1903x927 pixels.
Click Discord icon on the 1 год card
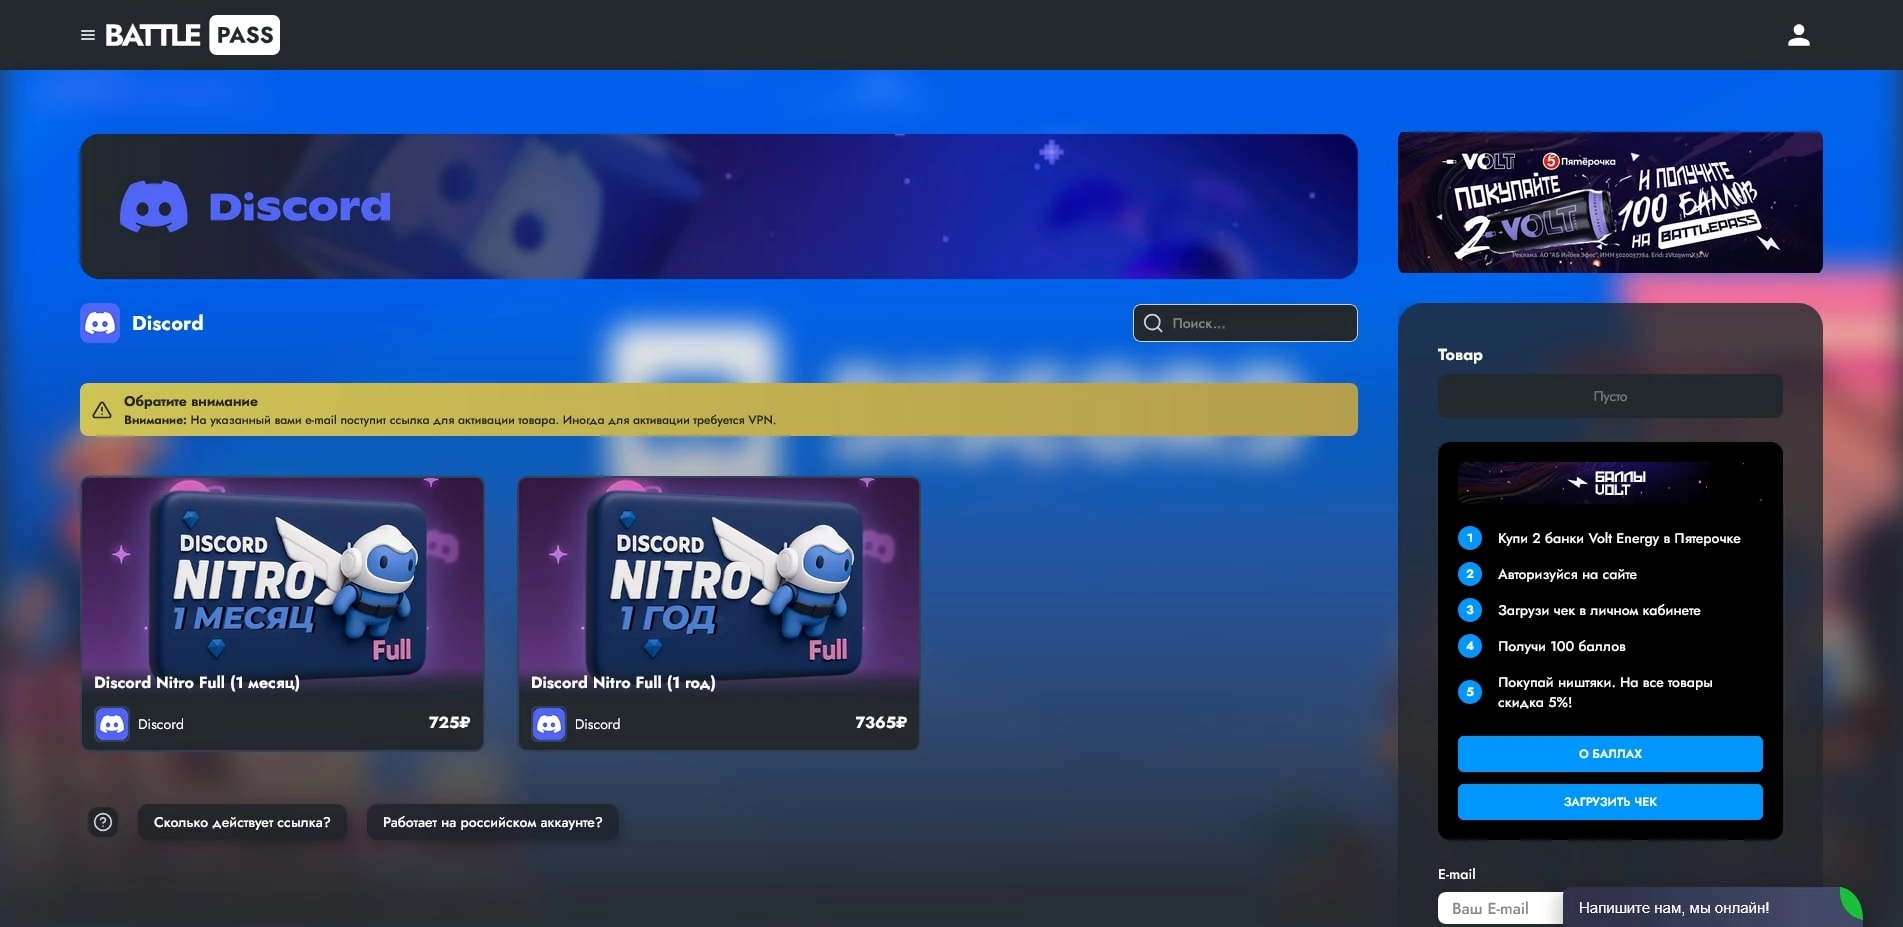549,723
